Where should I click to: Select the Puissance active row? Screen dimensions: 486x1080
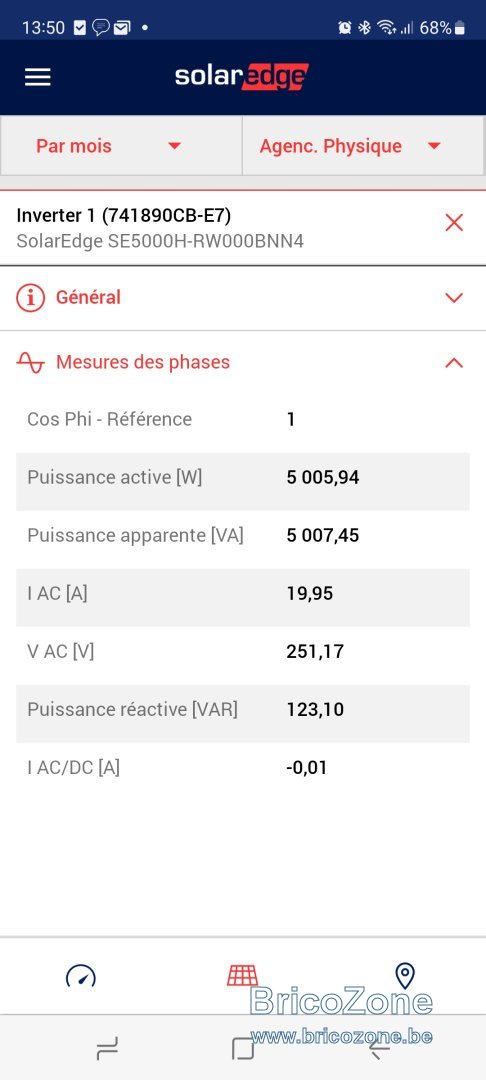coord(243,477)
